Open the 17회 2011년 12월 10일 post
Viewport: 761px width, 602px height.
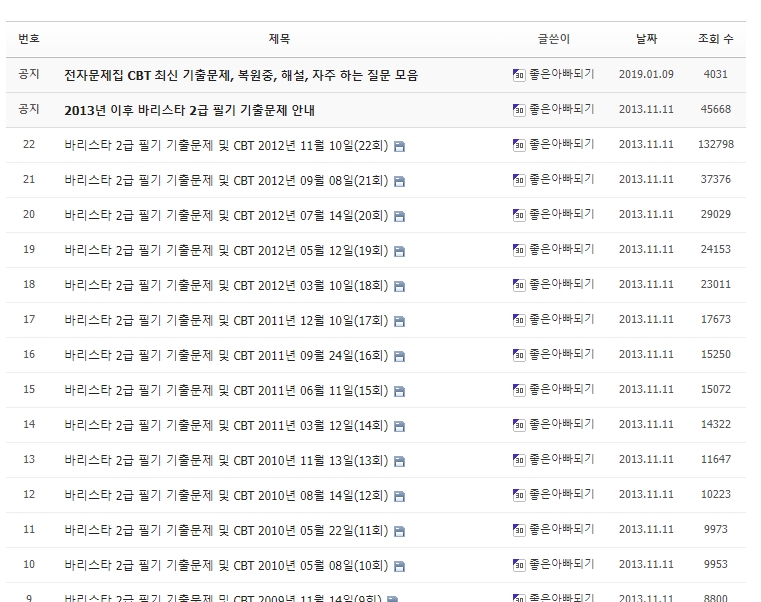point(226,320)
